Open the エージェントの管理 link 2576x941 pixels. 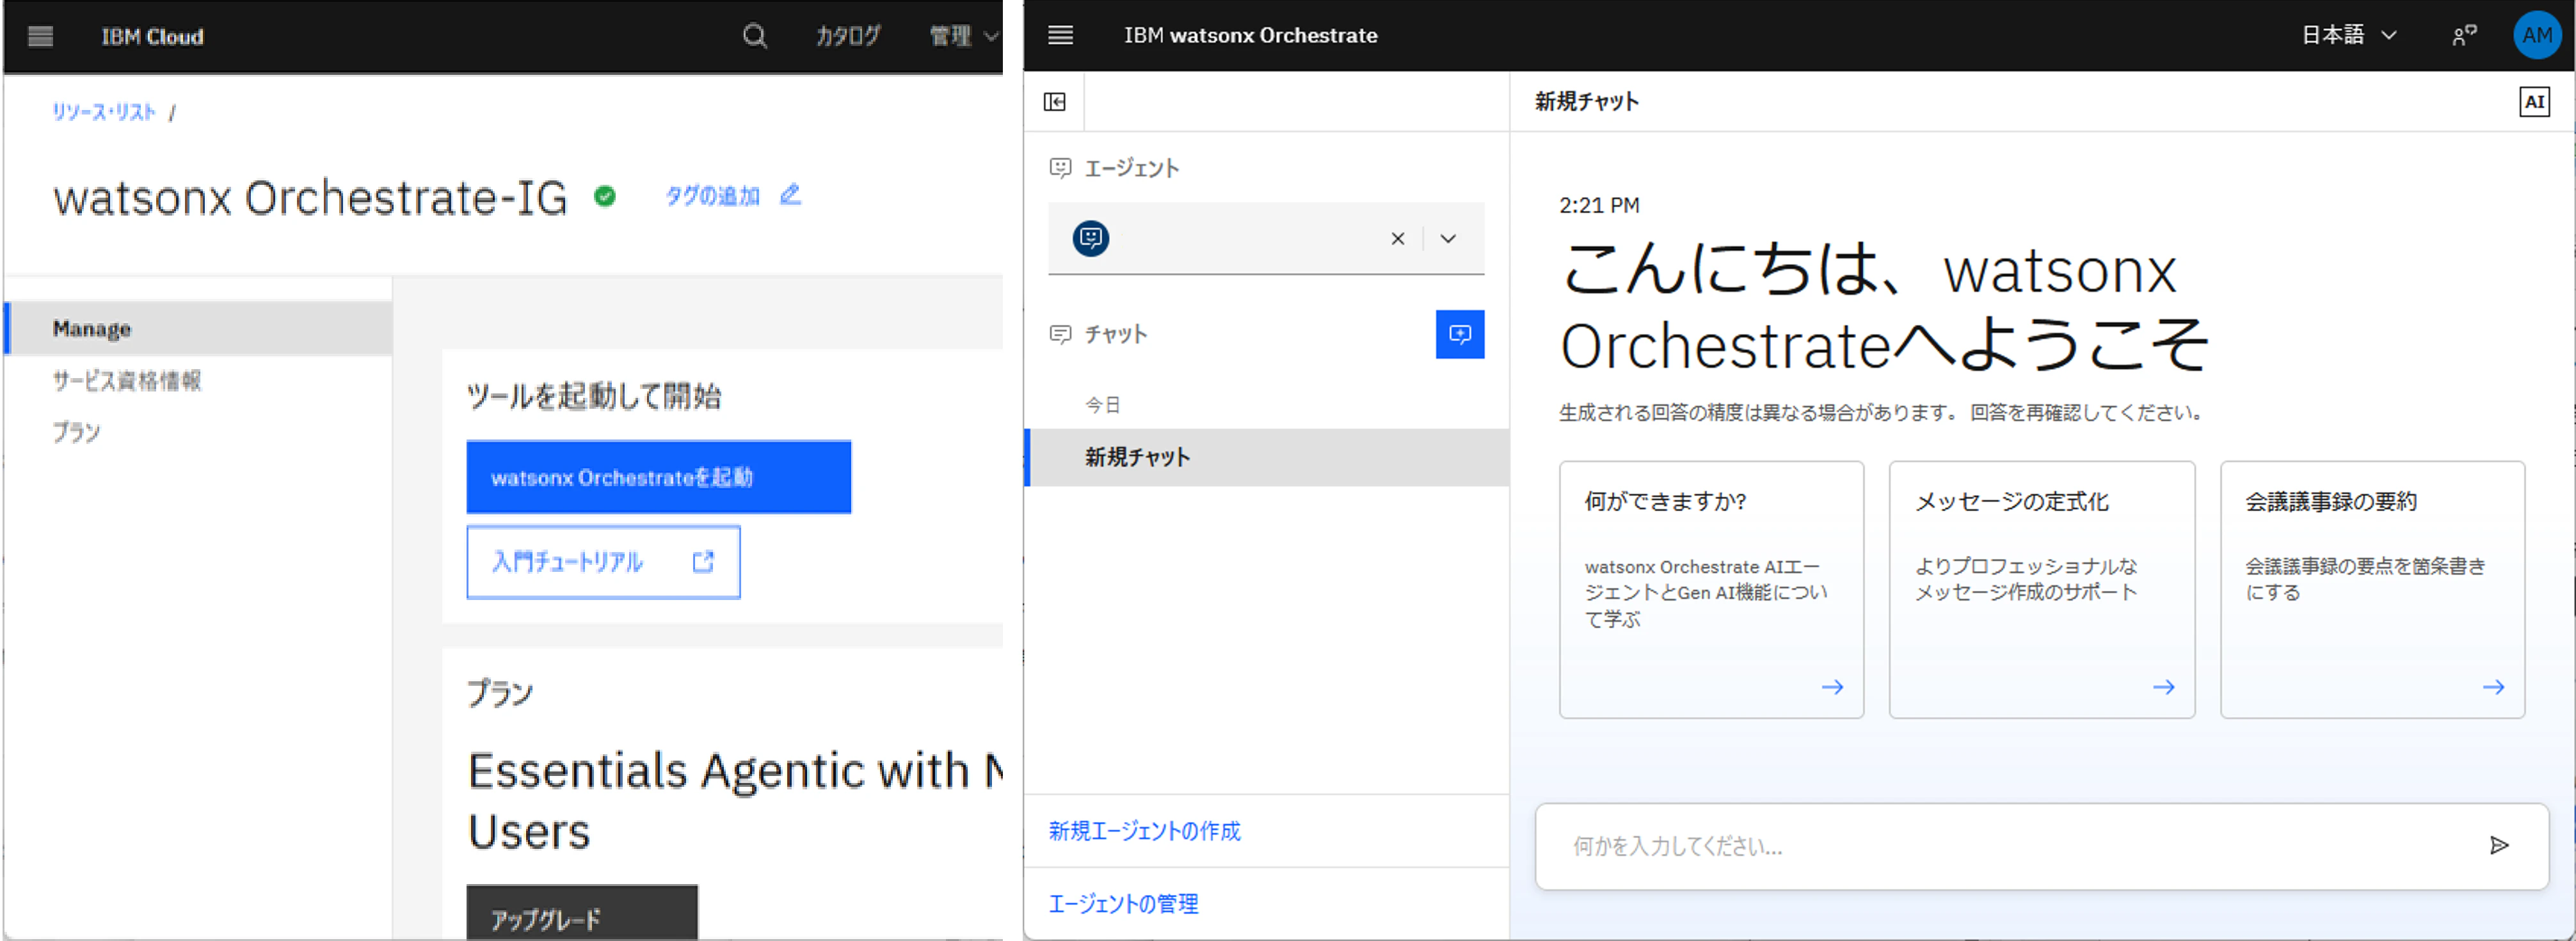pyautogui.click(x=1123, y=904)
